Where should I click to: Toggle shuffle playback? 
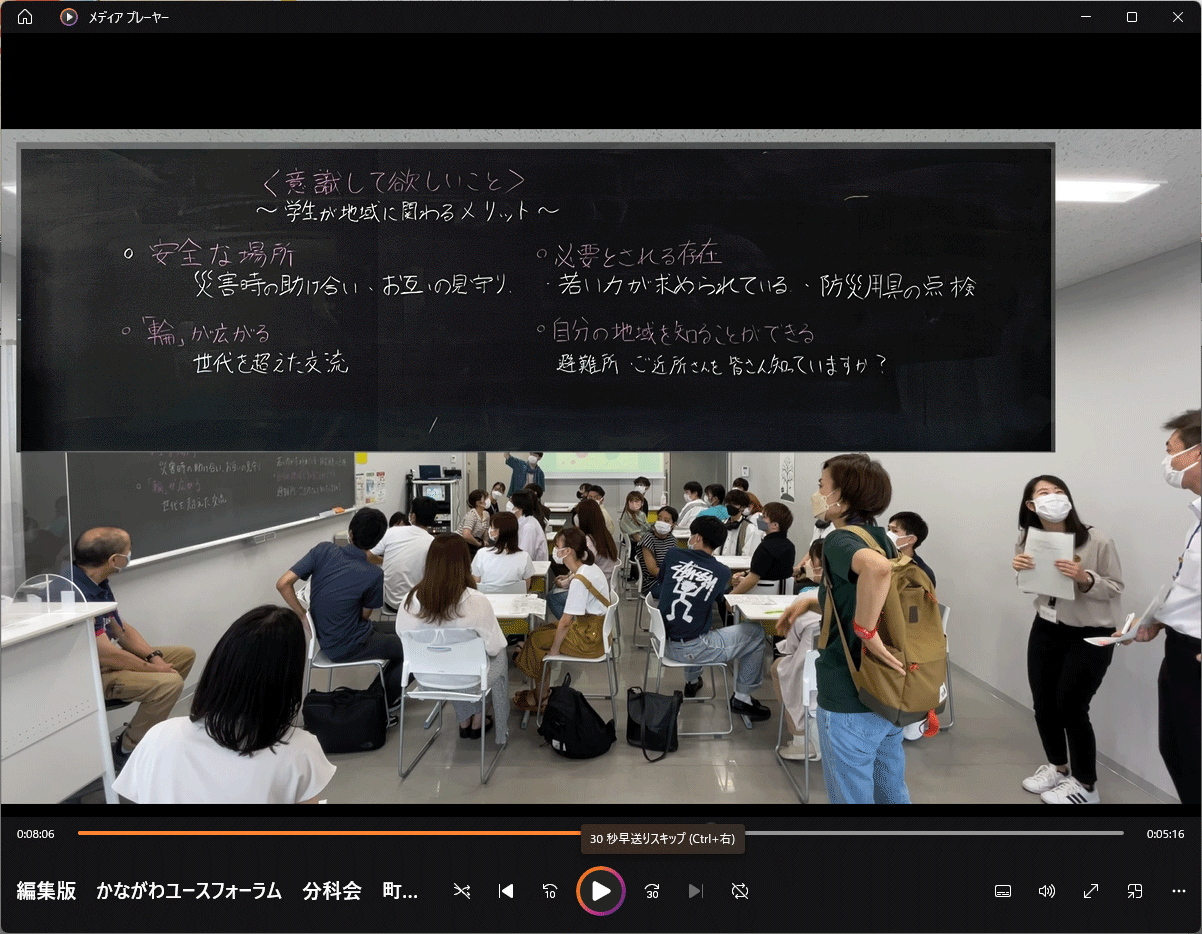tap(462, 891)
